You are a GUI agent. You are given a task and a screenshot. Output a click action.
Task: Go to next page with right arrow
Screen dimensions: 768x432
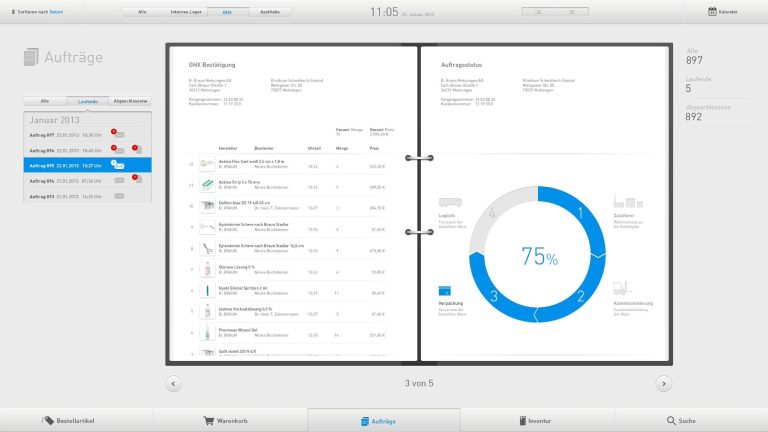(x=663, y=383)
